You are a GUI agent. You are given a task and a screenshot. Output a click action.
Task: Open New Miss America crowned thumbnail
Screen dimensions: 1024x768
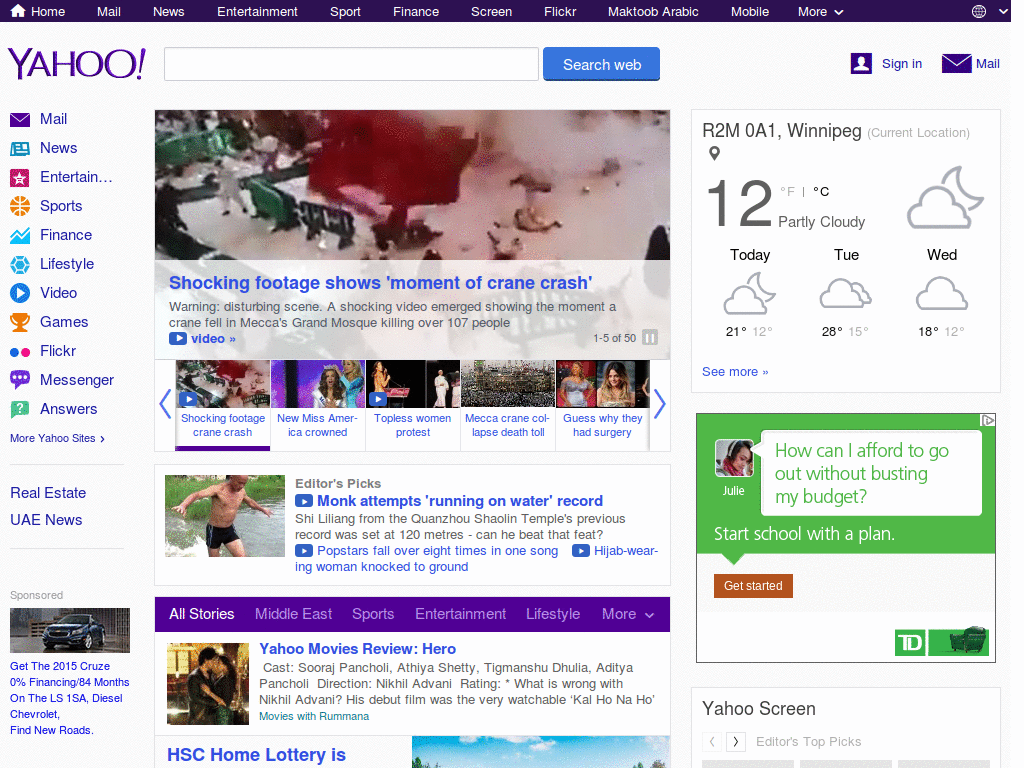(317, 384)
